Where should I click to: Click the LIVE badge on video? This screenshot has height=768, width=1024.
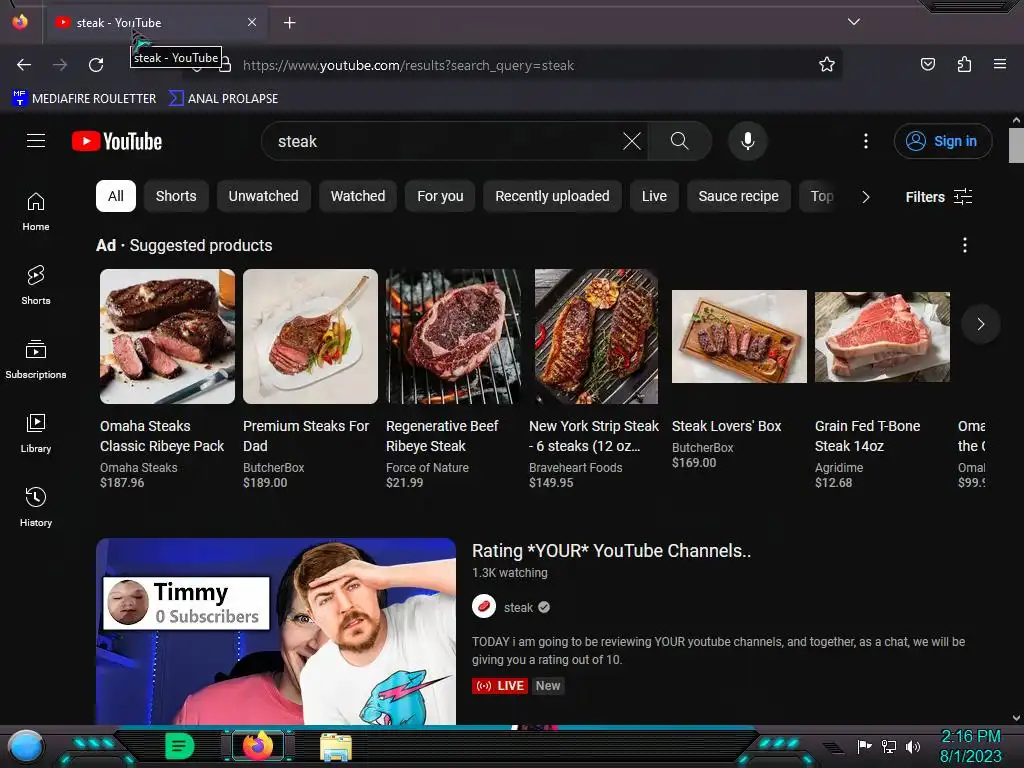500,686
